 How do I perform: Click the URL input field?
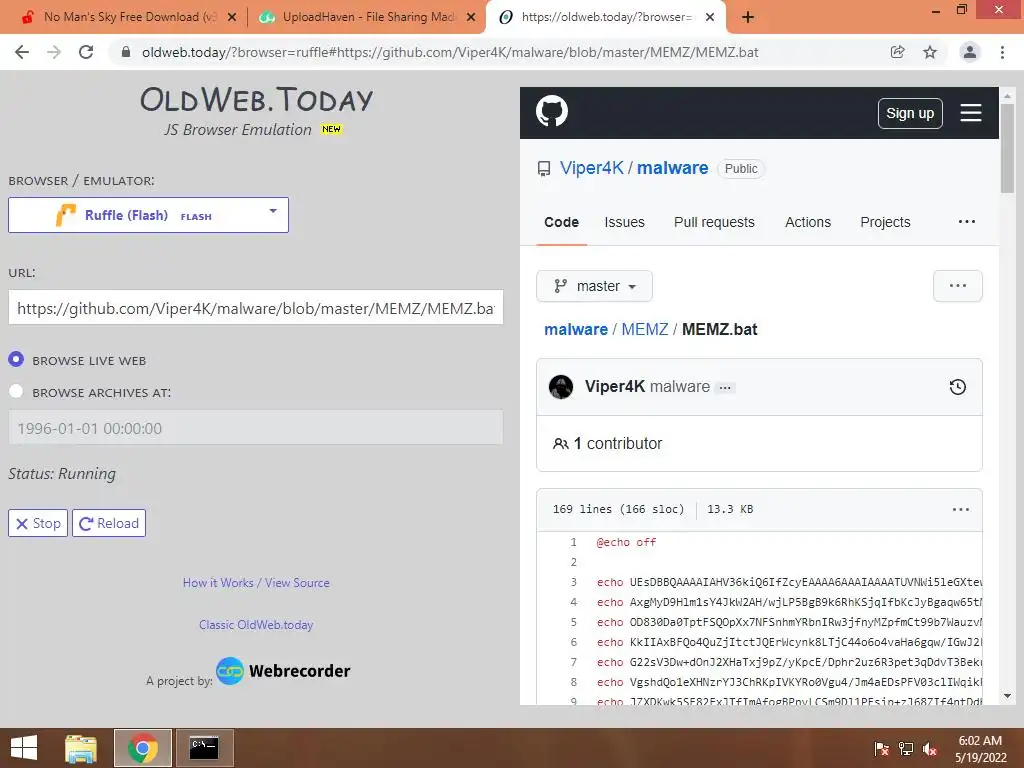click(x=256, y=308)
